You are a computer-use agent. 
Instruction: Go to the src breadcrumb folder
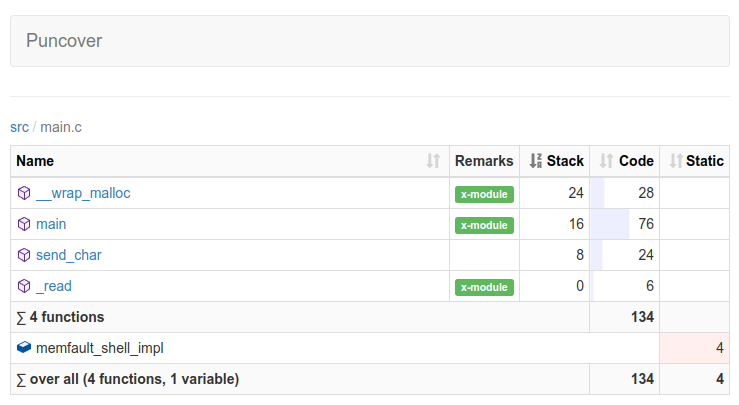(x=19, y=127)
